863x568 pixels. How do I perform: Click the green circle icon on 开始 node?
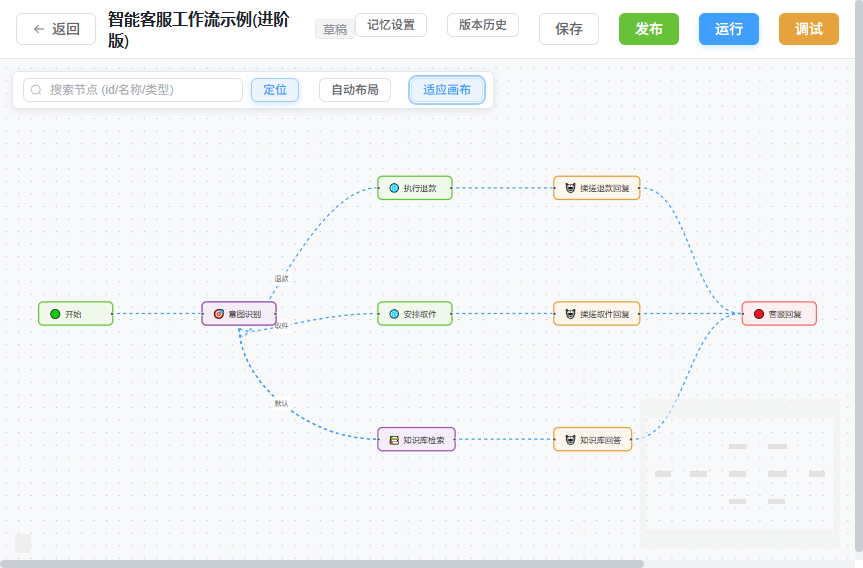(x=55, y=314)
